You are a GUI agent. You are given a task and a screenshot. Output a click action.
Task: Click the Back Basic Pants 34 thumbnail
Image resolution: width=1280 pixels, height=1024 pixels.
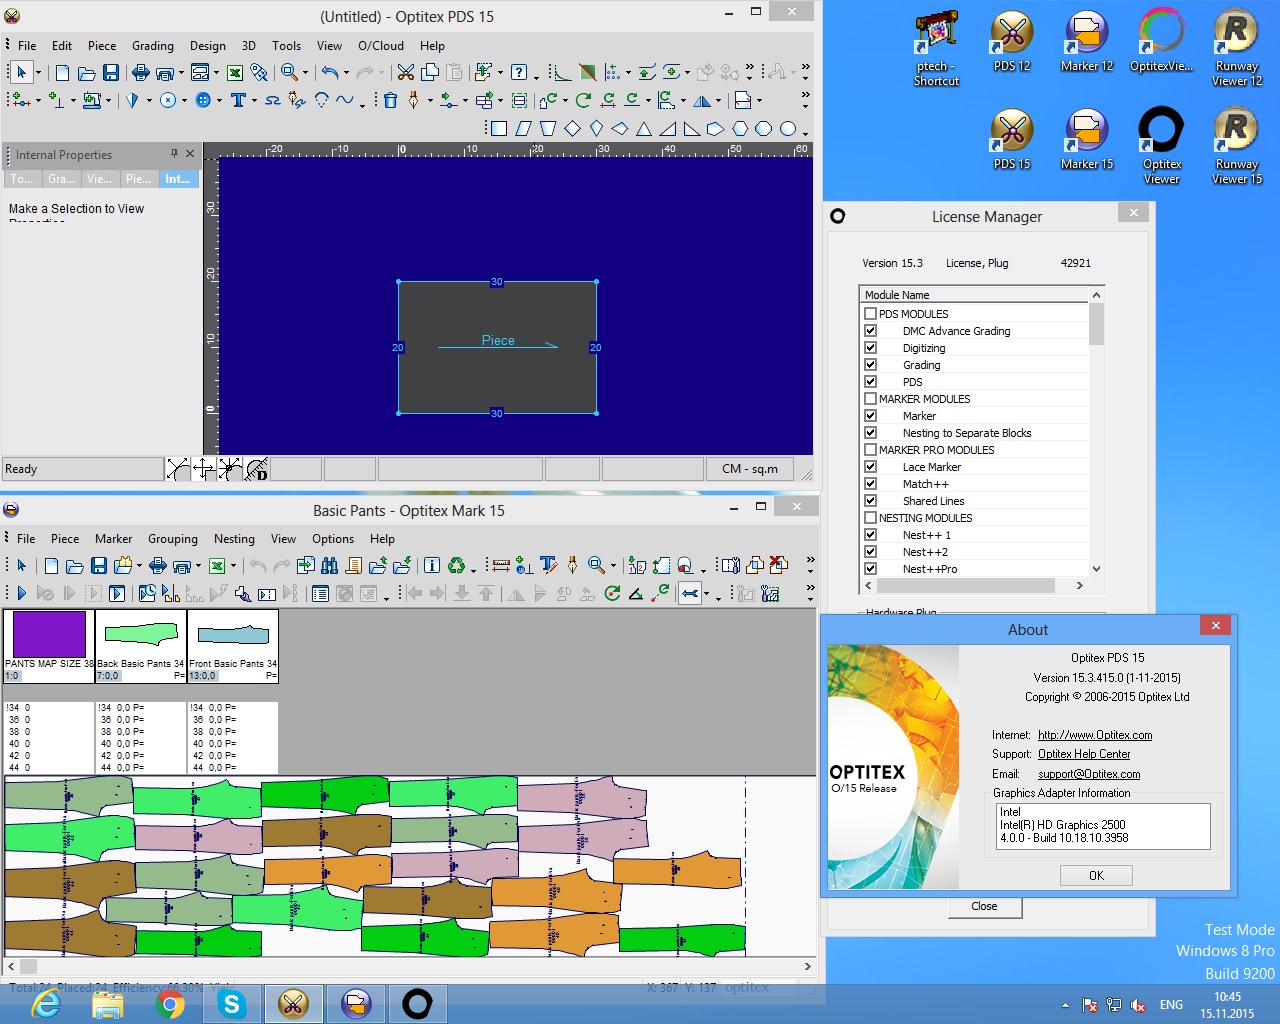141,646
